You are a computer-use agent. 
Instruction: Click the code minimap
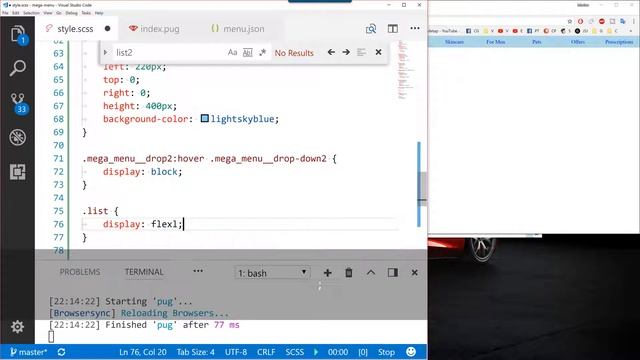406,69
